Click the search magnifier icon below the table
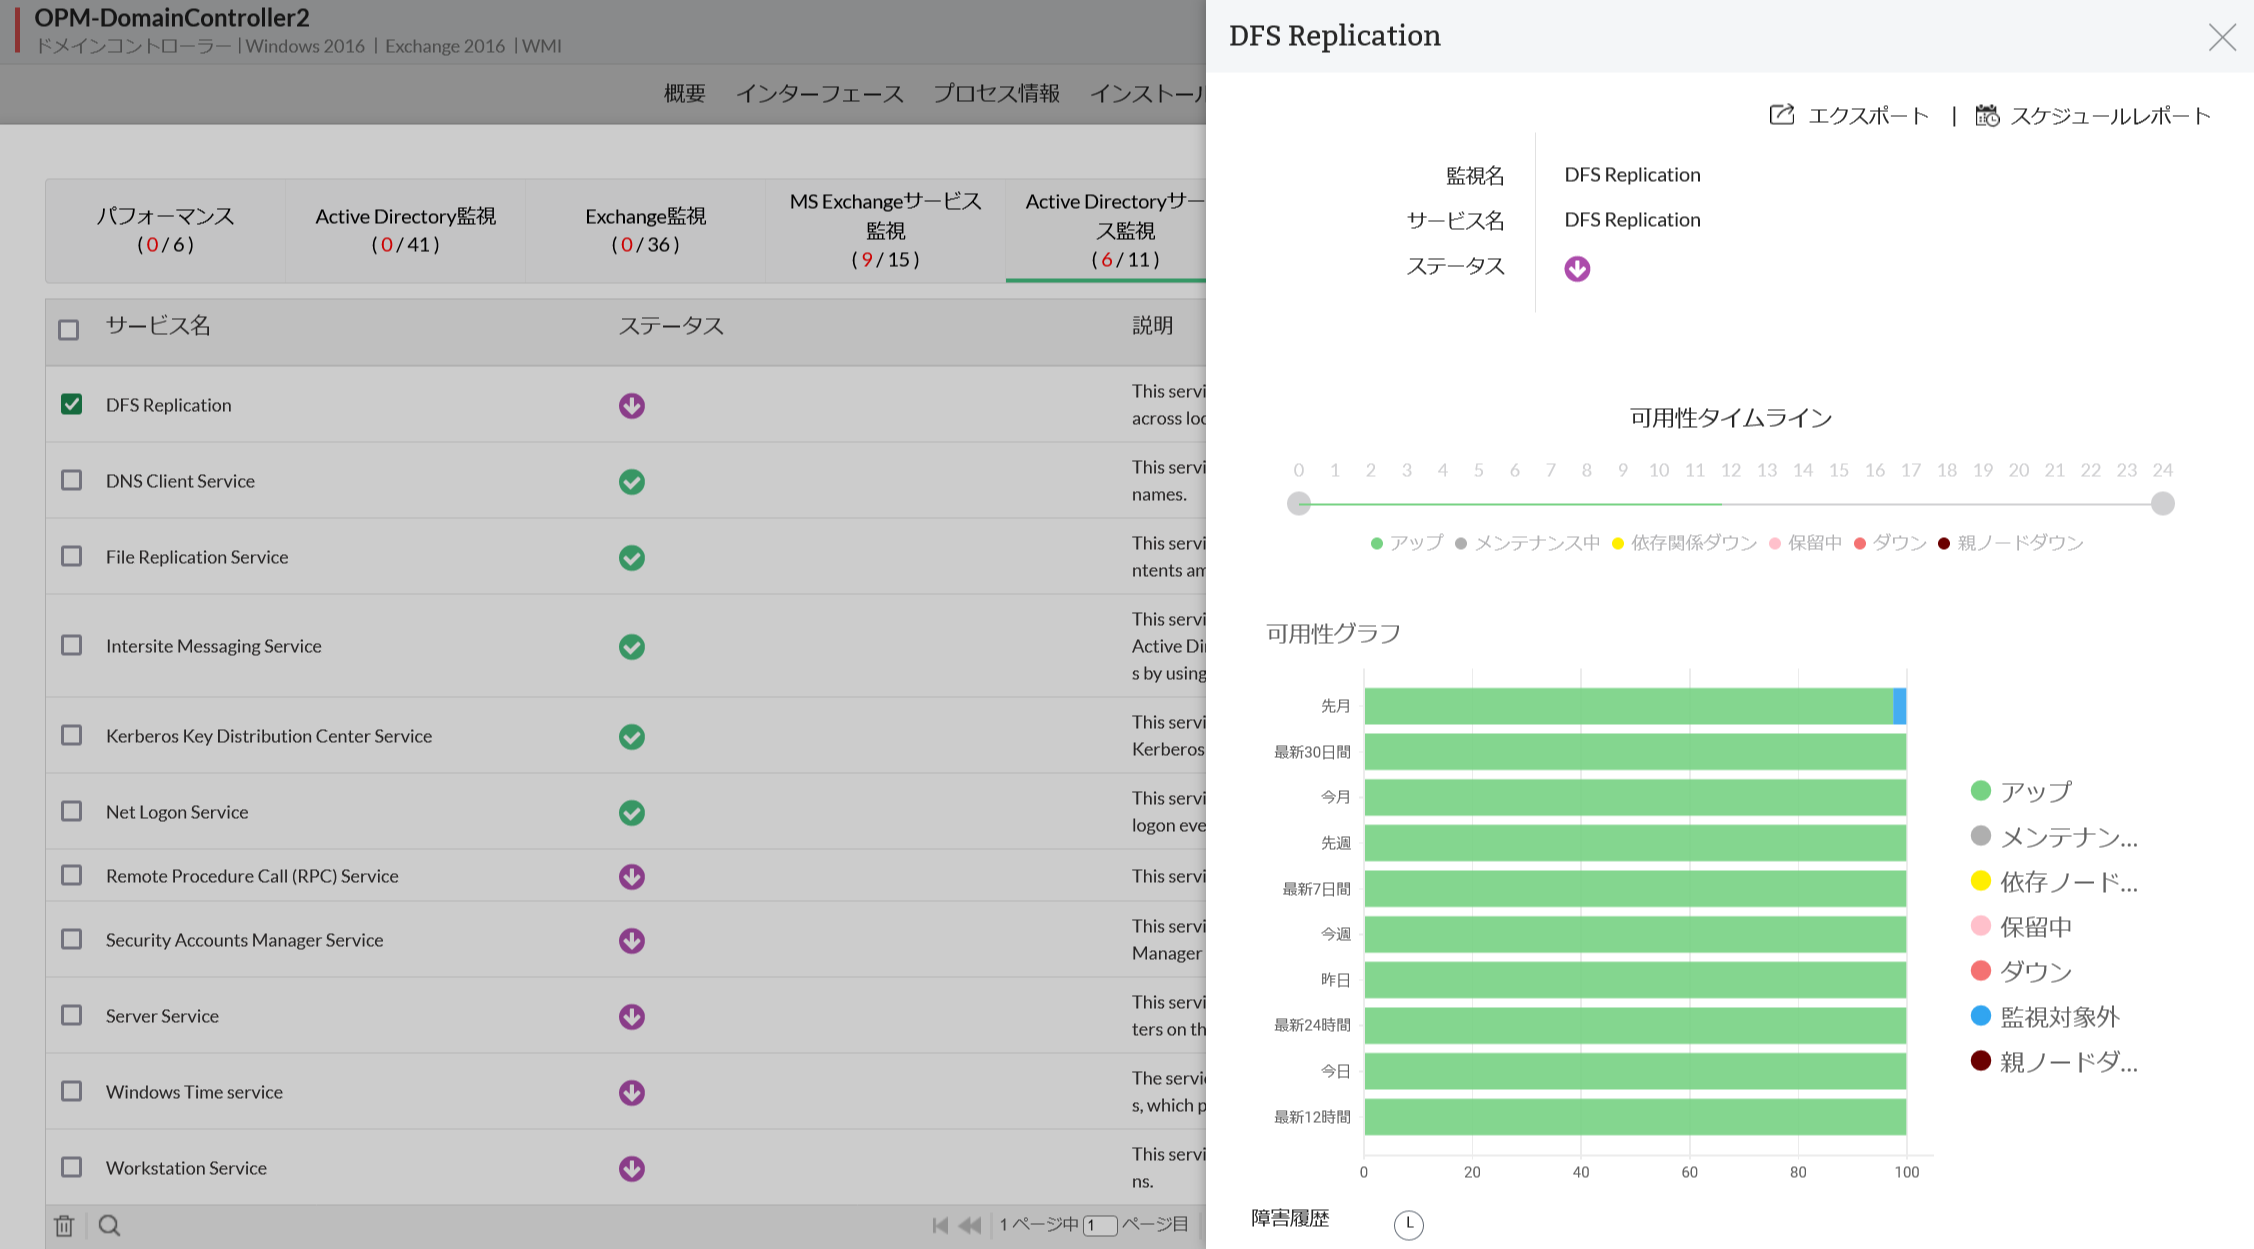2254x1249 pixels. [110, 1225]
